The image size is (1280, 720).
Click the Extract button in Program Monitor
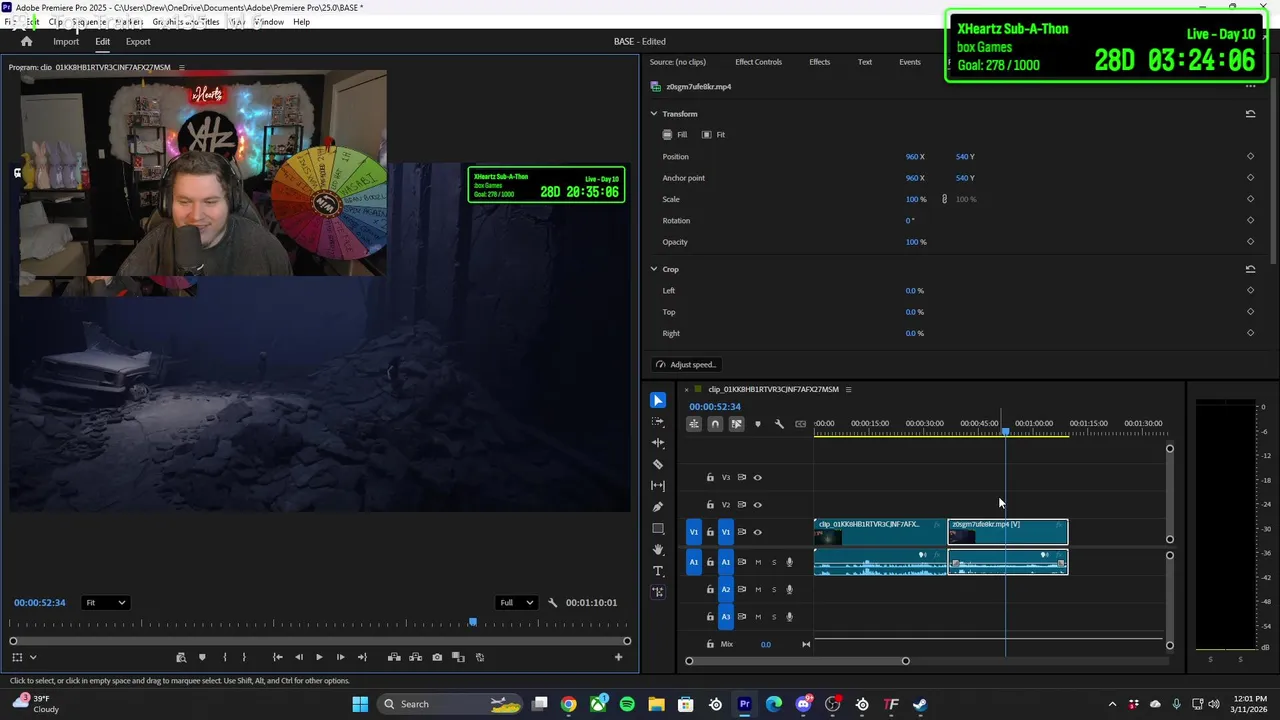pos(415,657)
